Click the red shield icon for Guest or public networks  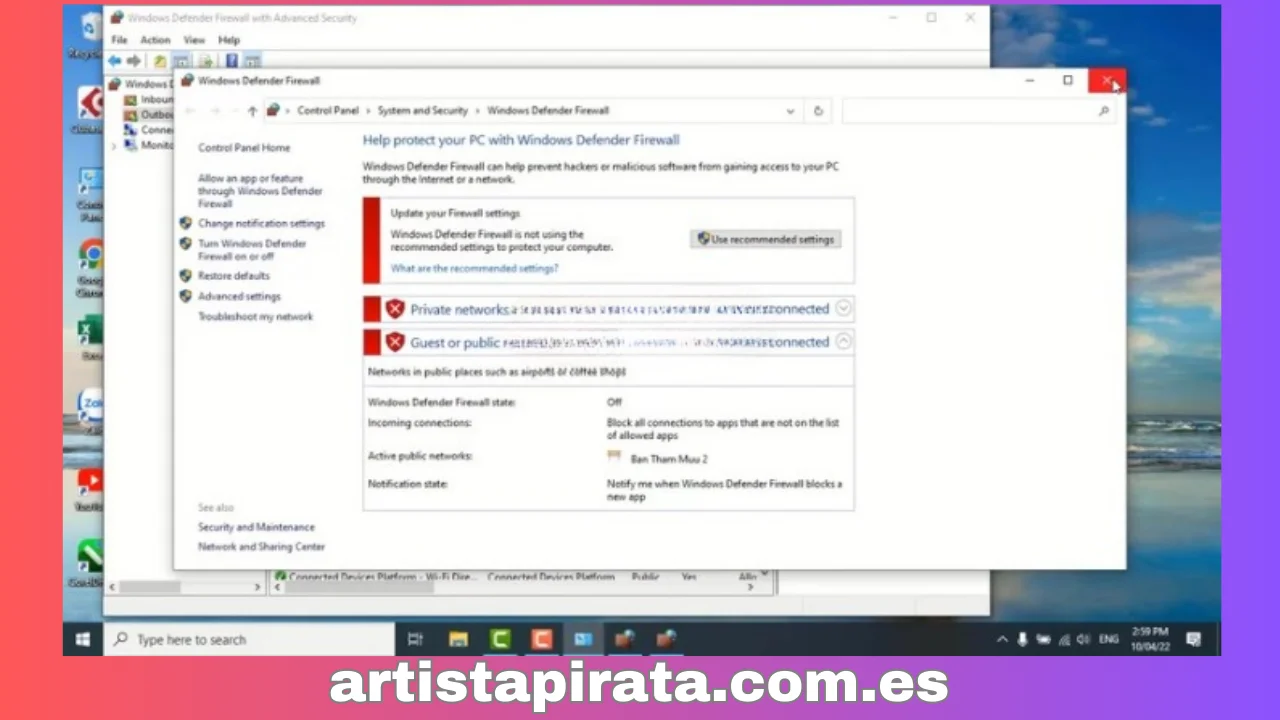point(395,342)
